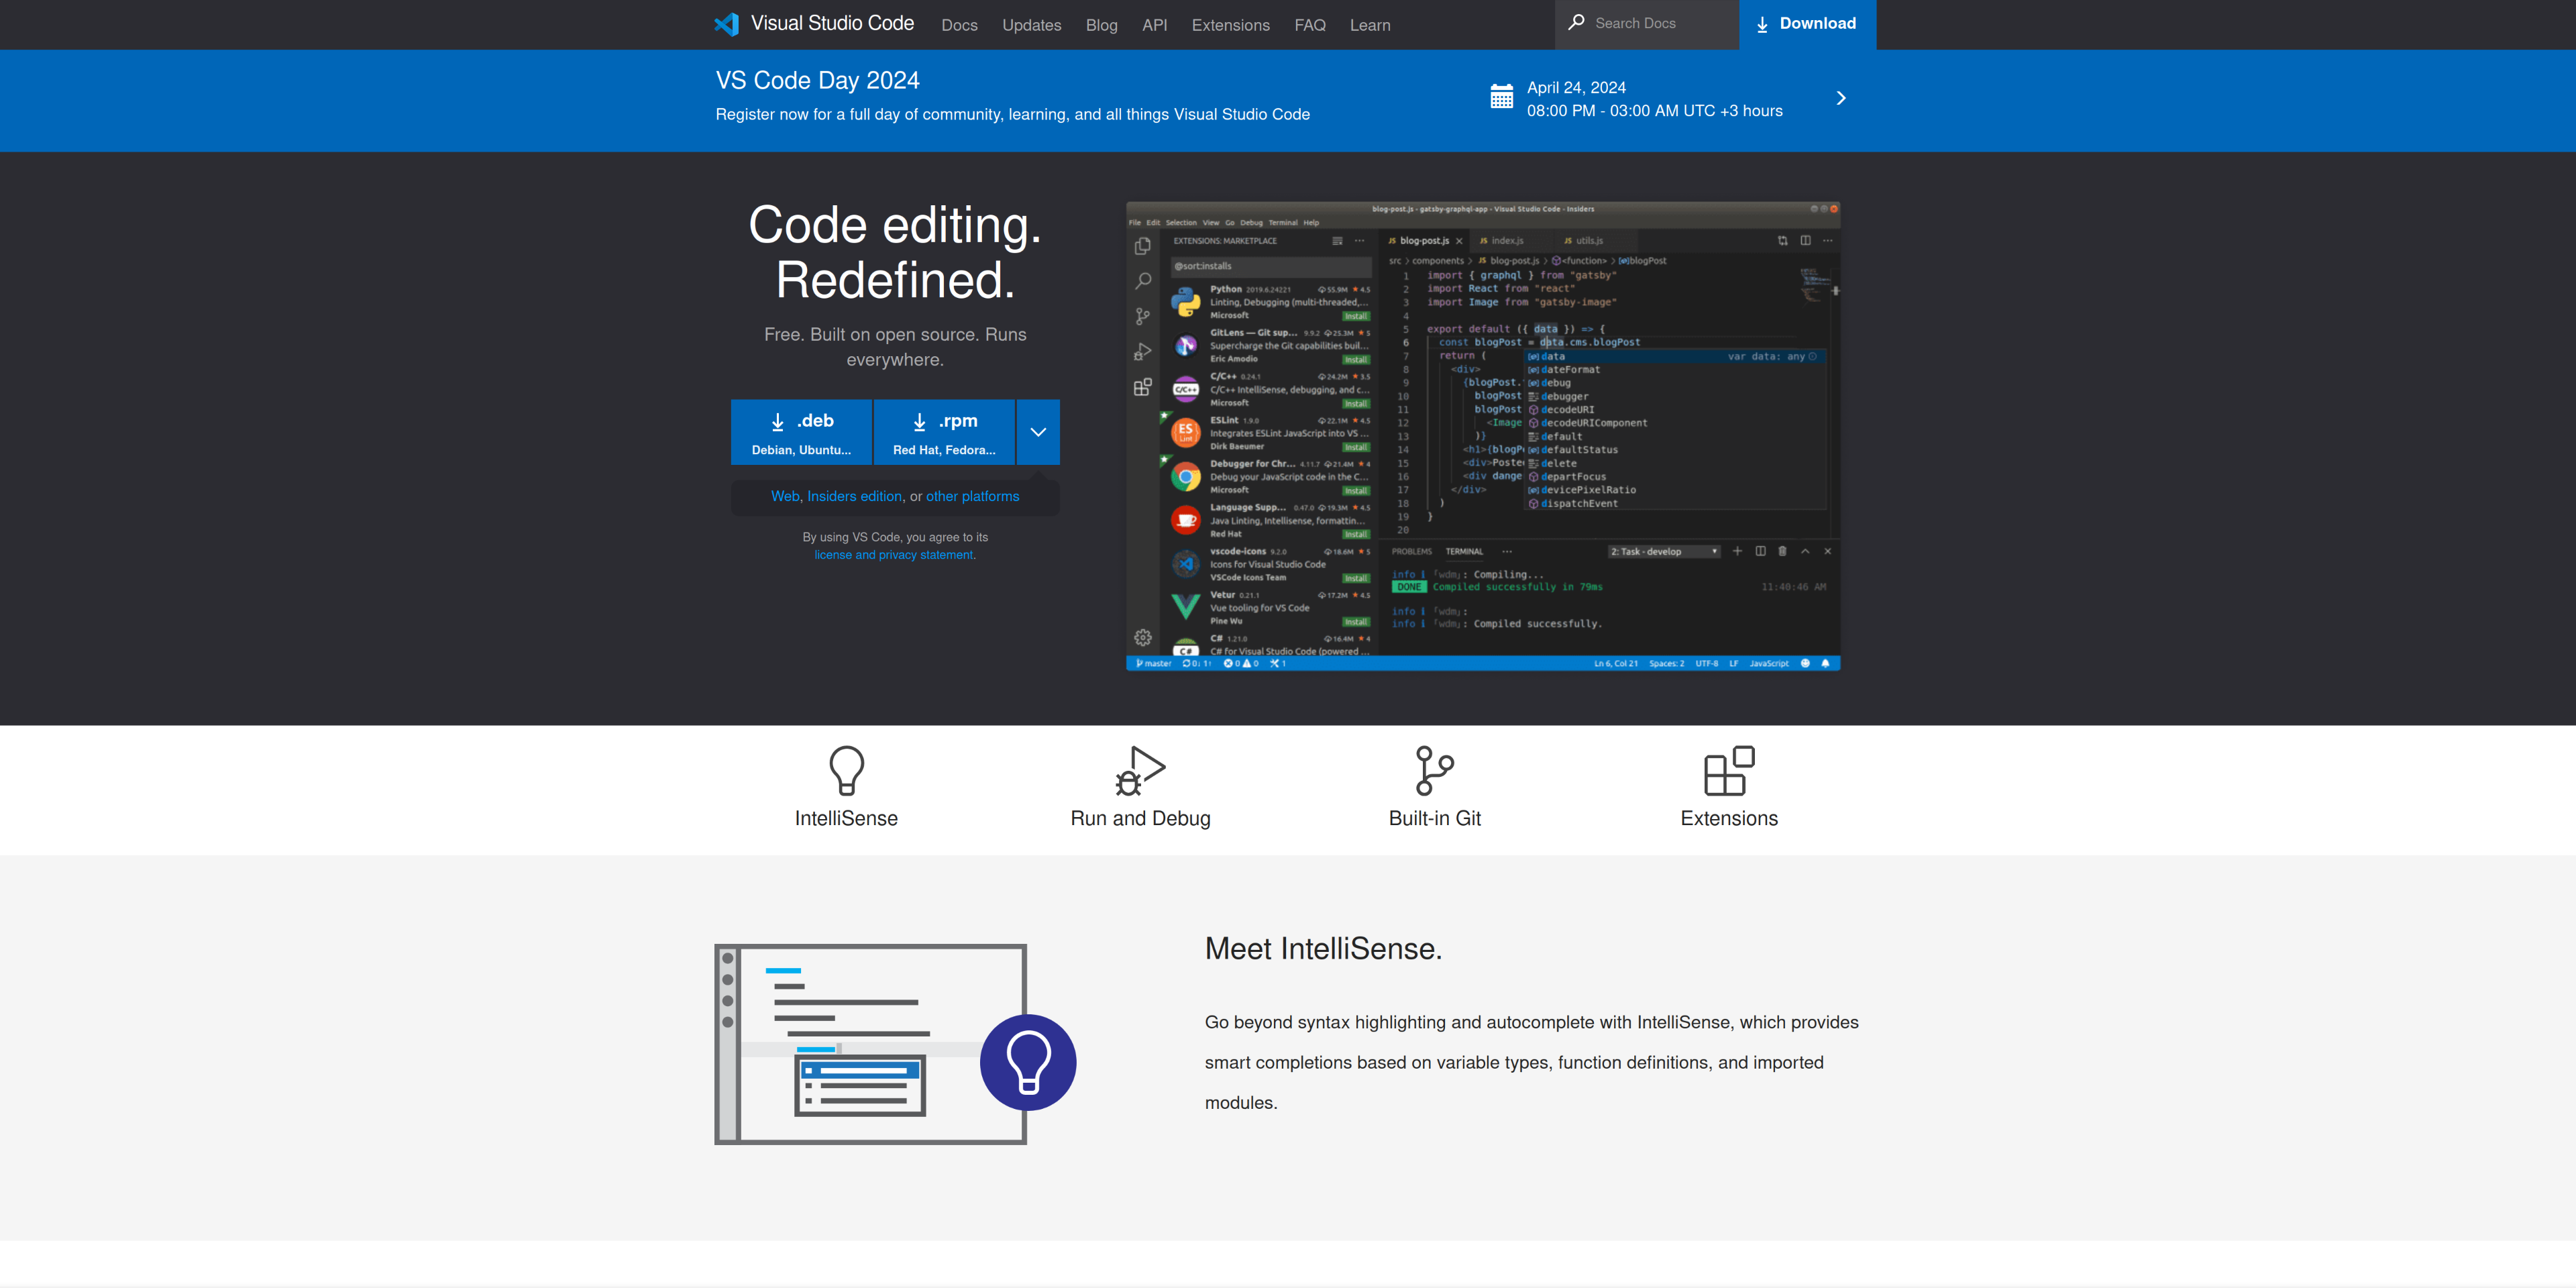Screen dimensions: 2576x1288
Task: Click the Explorer files icon in screenshot sidebar
Action: click(1143, 246)
